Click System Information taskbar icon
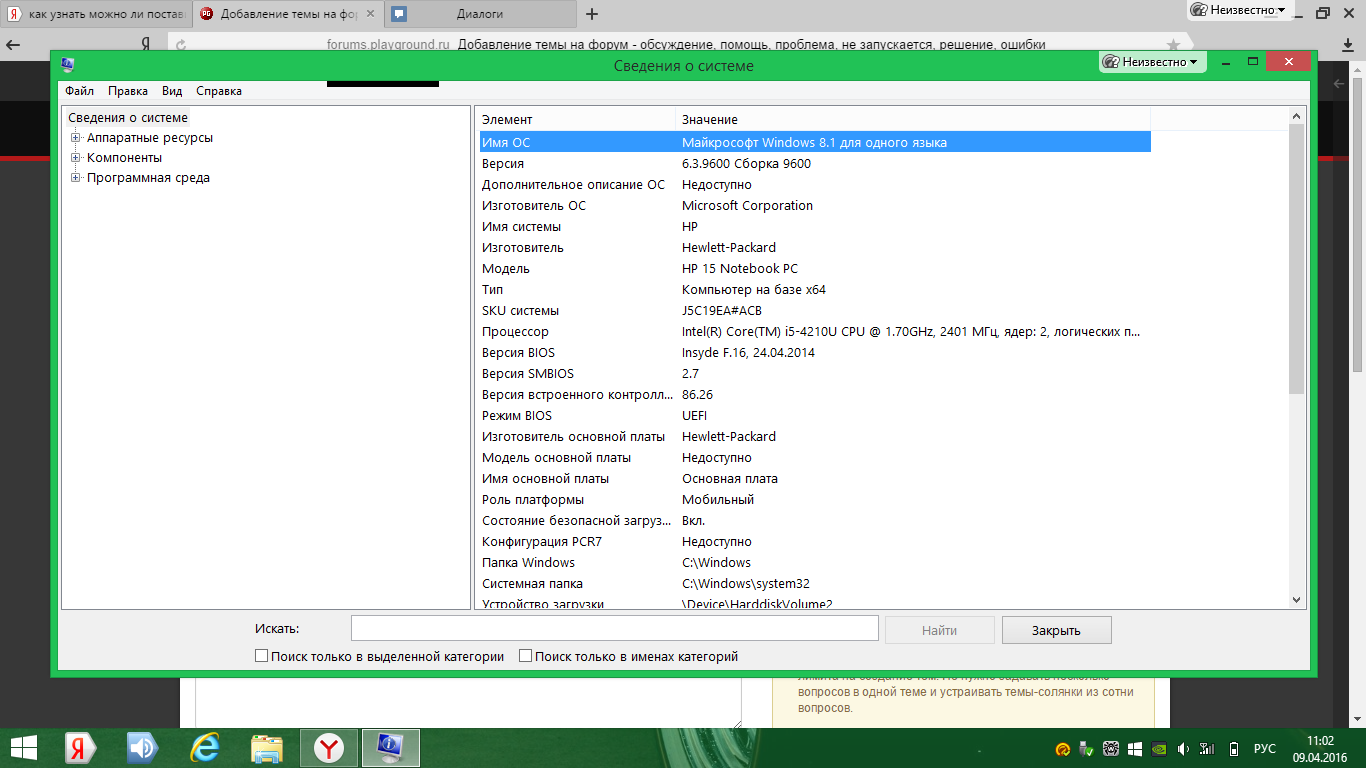 click(x=391, y=748)
